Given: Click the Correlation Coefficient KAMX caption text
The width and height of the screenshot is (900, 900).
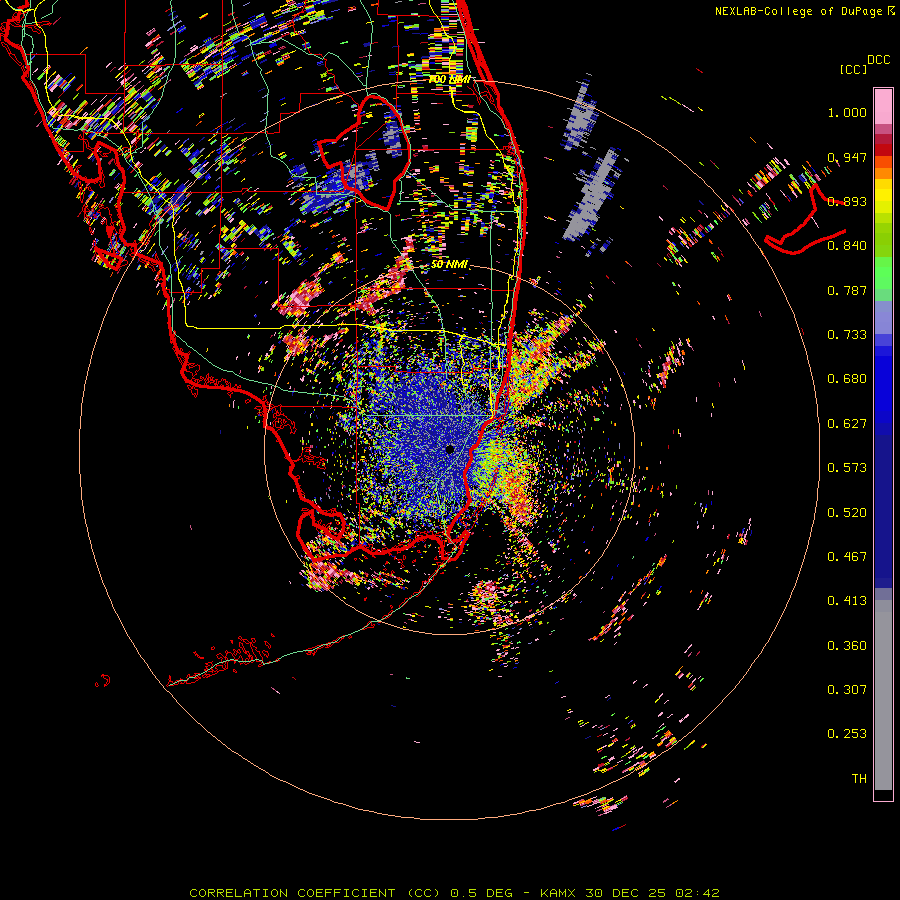Looking at the screenshot, I should 454,893.
